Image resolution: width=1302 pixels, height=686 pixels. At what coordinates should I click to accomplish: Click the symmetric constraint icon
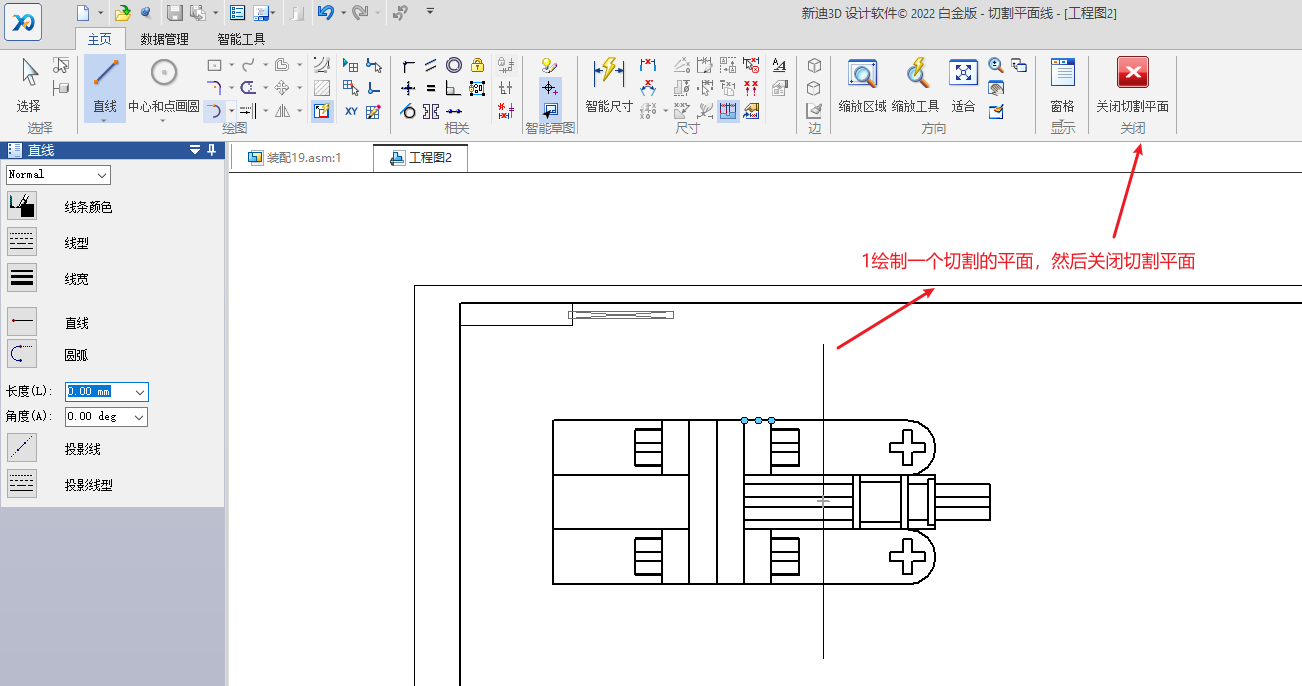point(431,111)
